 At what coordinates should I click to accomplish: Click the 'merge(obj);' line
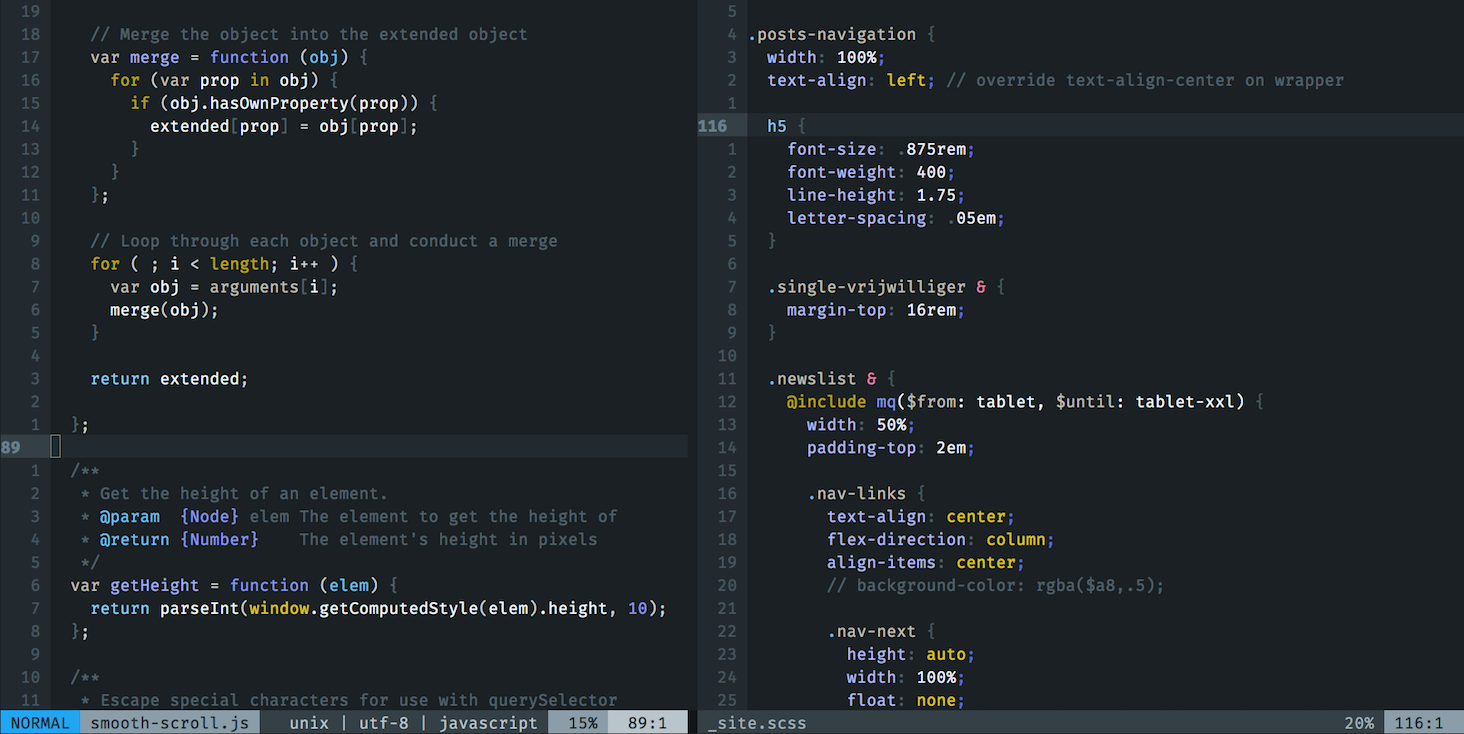pos(164,310)
